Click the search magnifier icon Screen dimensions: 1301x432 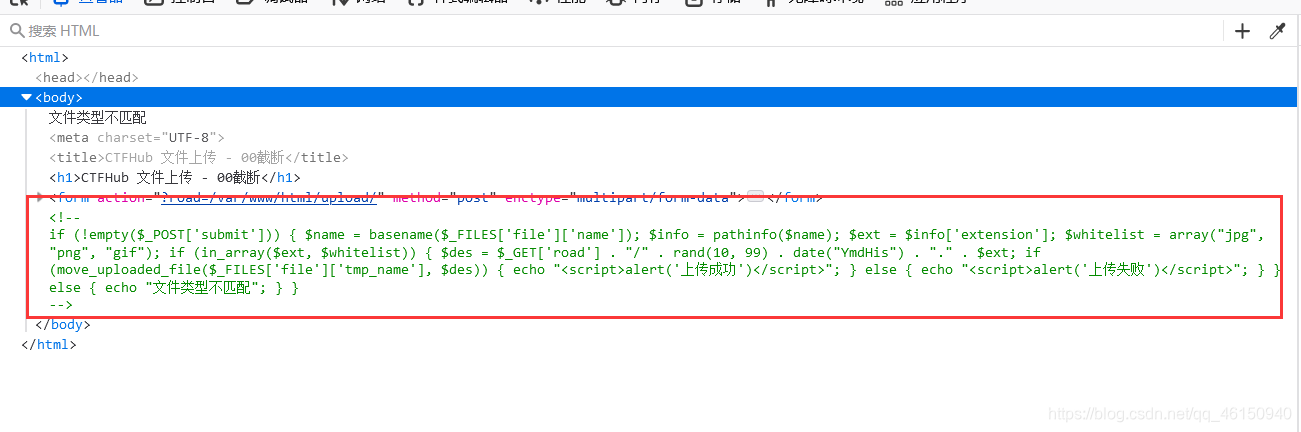(16, 31)
